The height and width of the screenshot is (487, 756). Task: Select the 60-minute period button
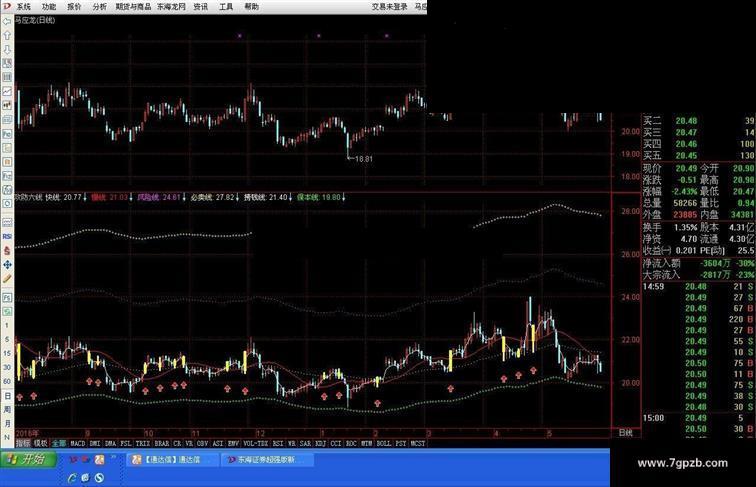click(7, 381)
